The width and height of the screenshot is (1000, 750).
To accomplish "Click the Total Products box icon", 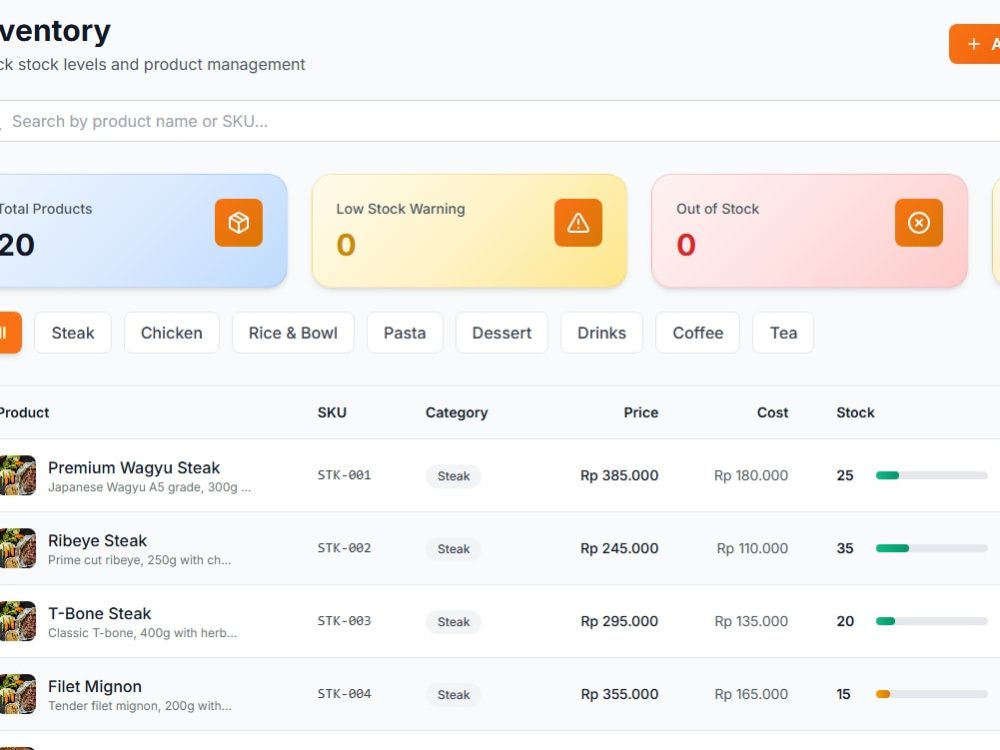I will pos(239,223).
